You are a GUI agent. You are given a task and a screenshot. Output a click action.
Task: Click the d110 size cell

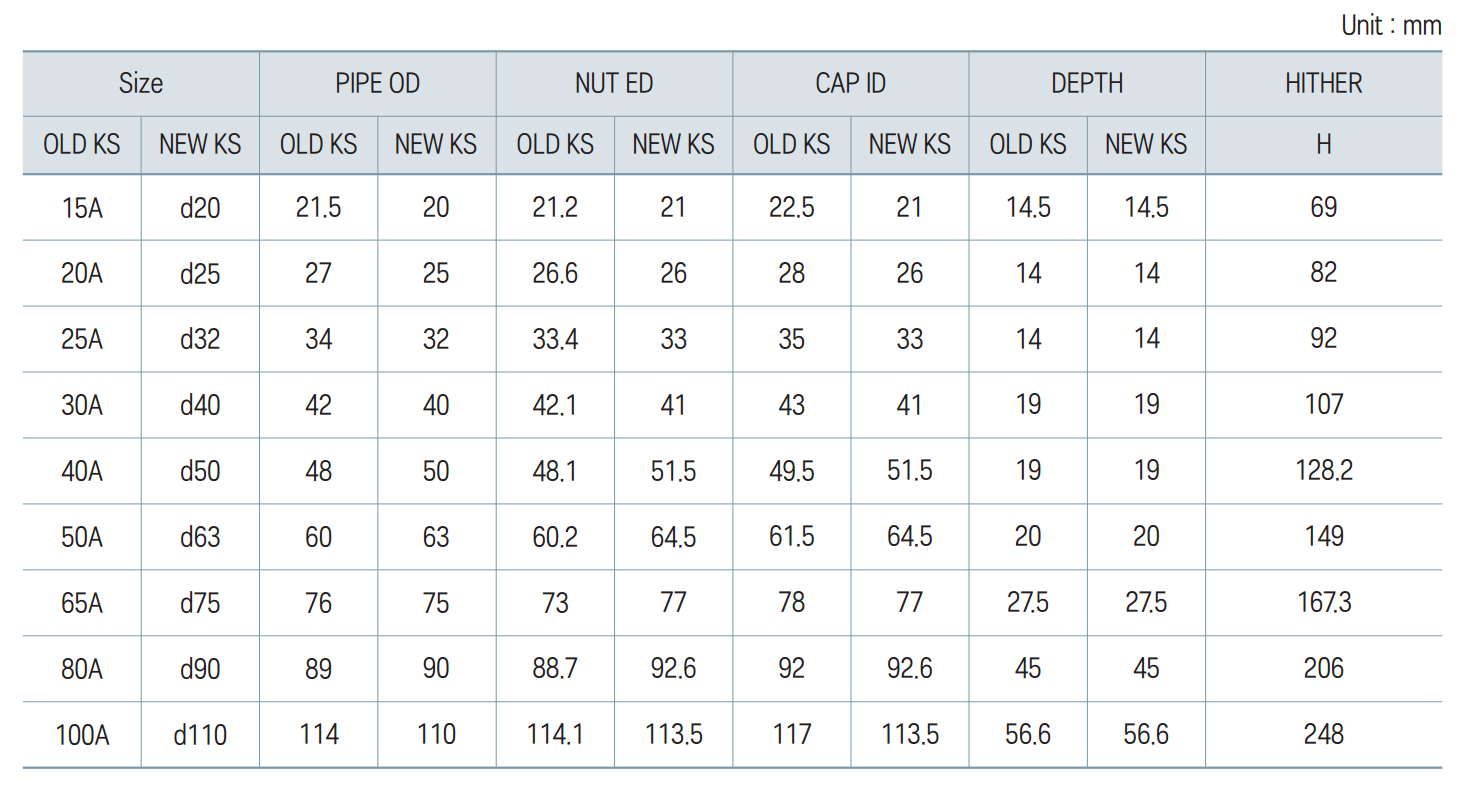pyautogui.click(x=200, y=736)
